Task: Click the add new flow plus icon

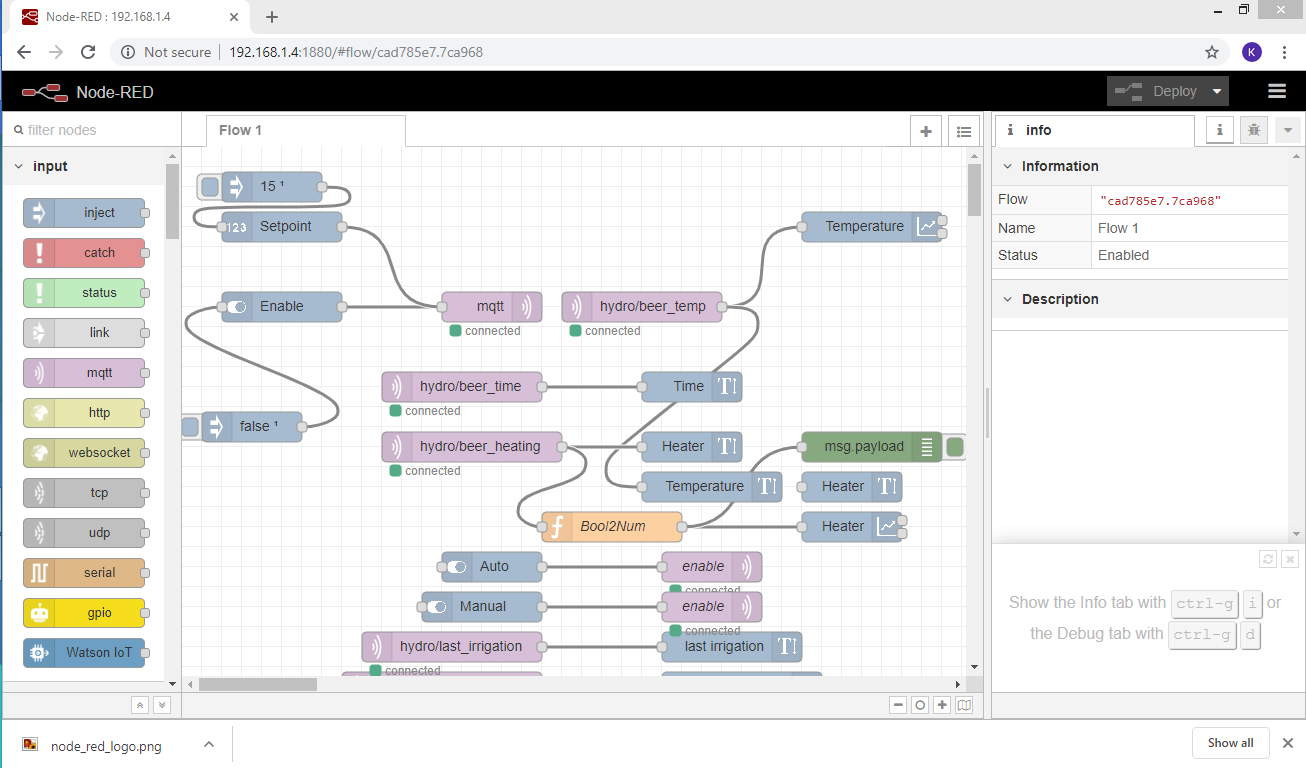Action: click(926, 131)
